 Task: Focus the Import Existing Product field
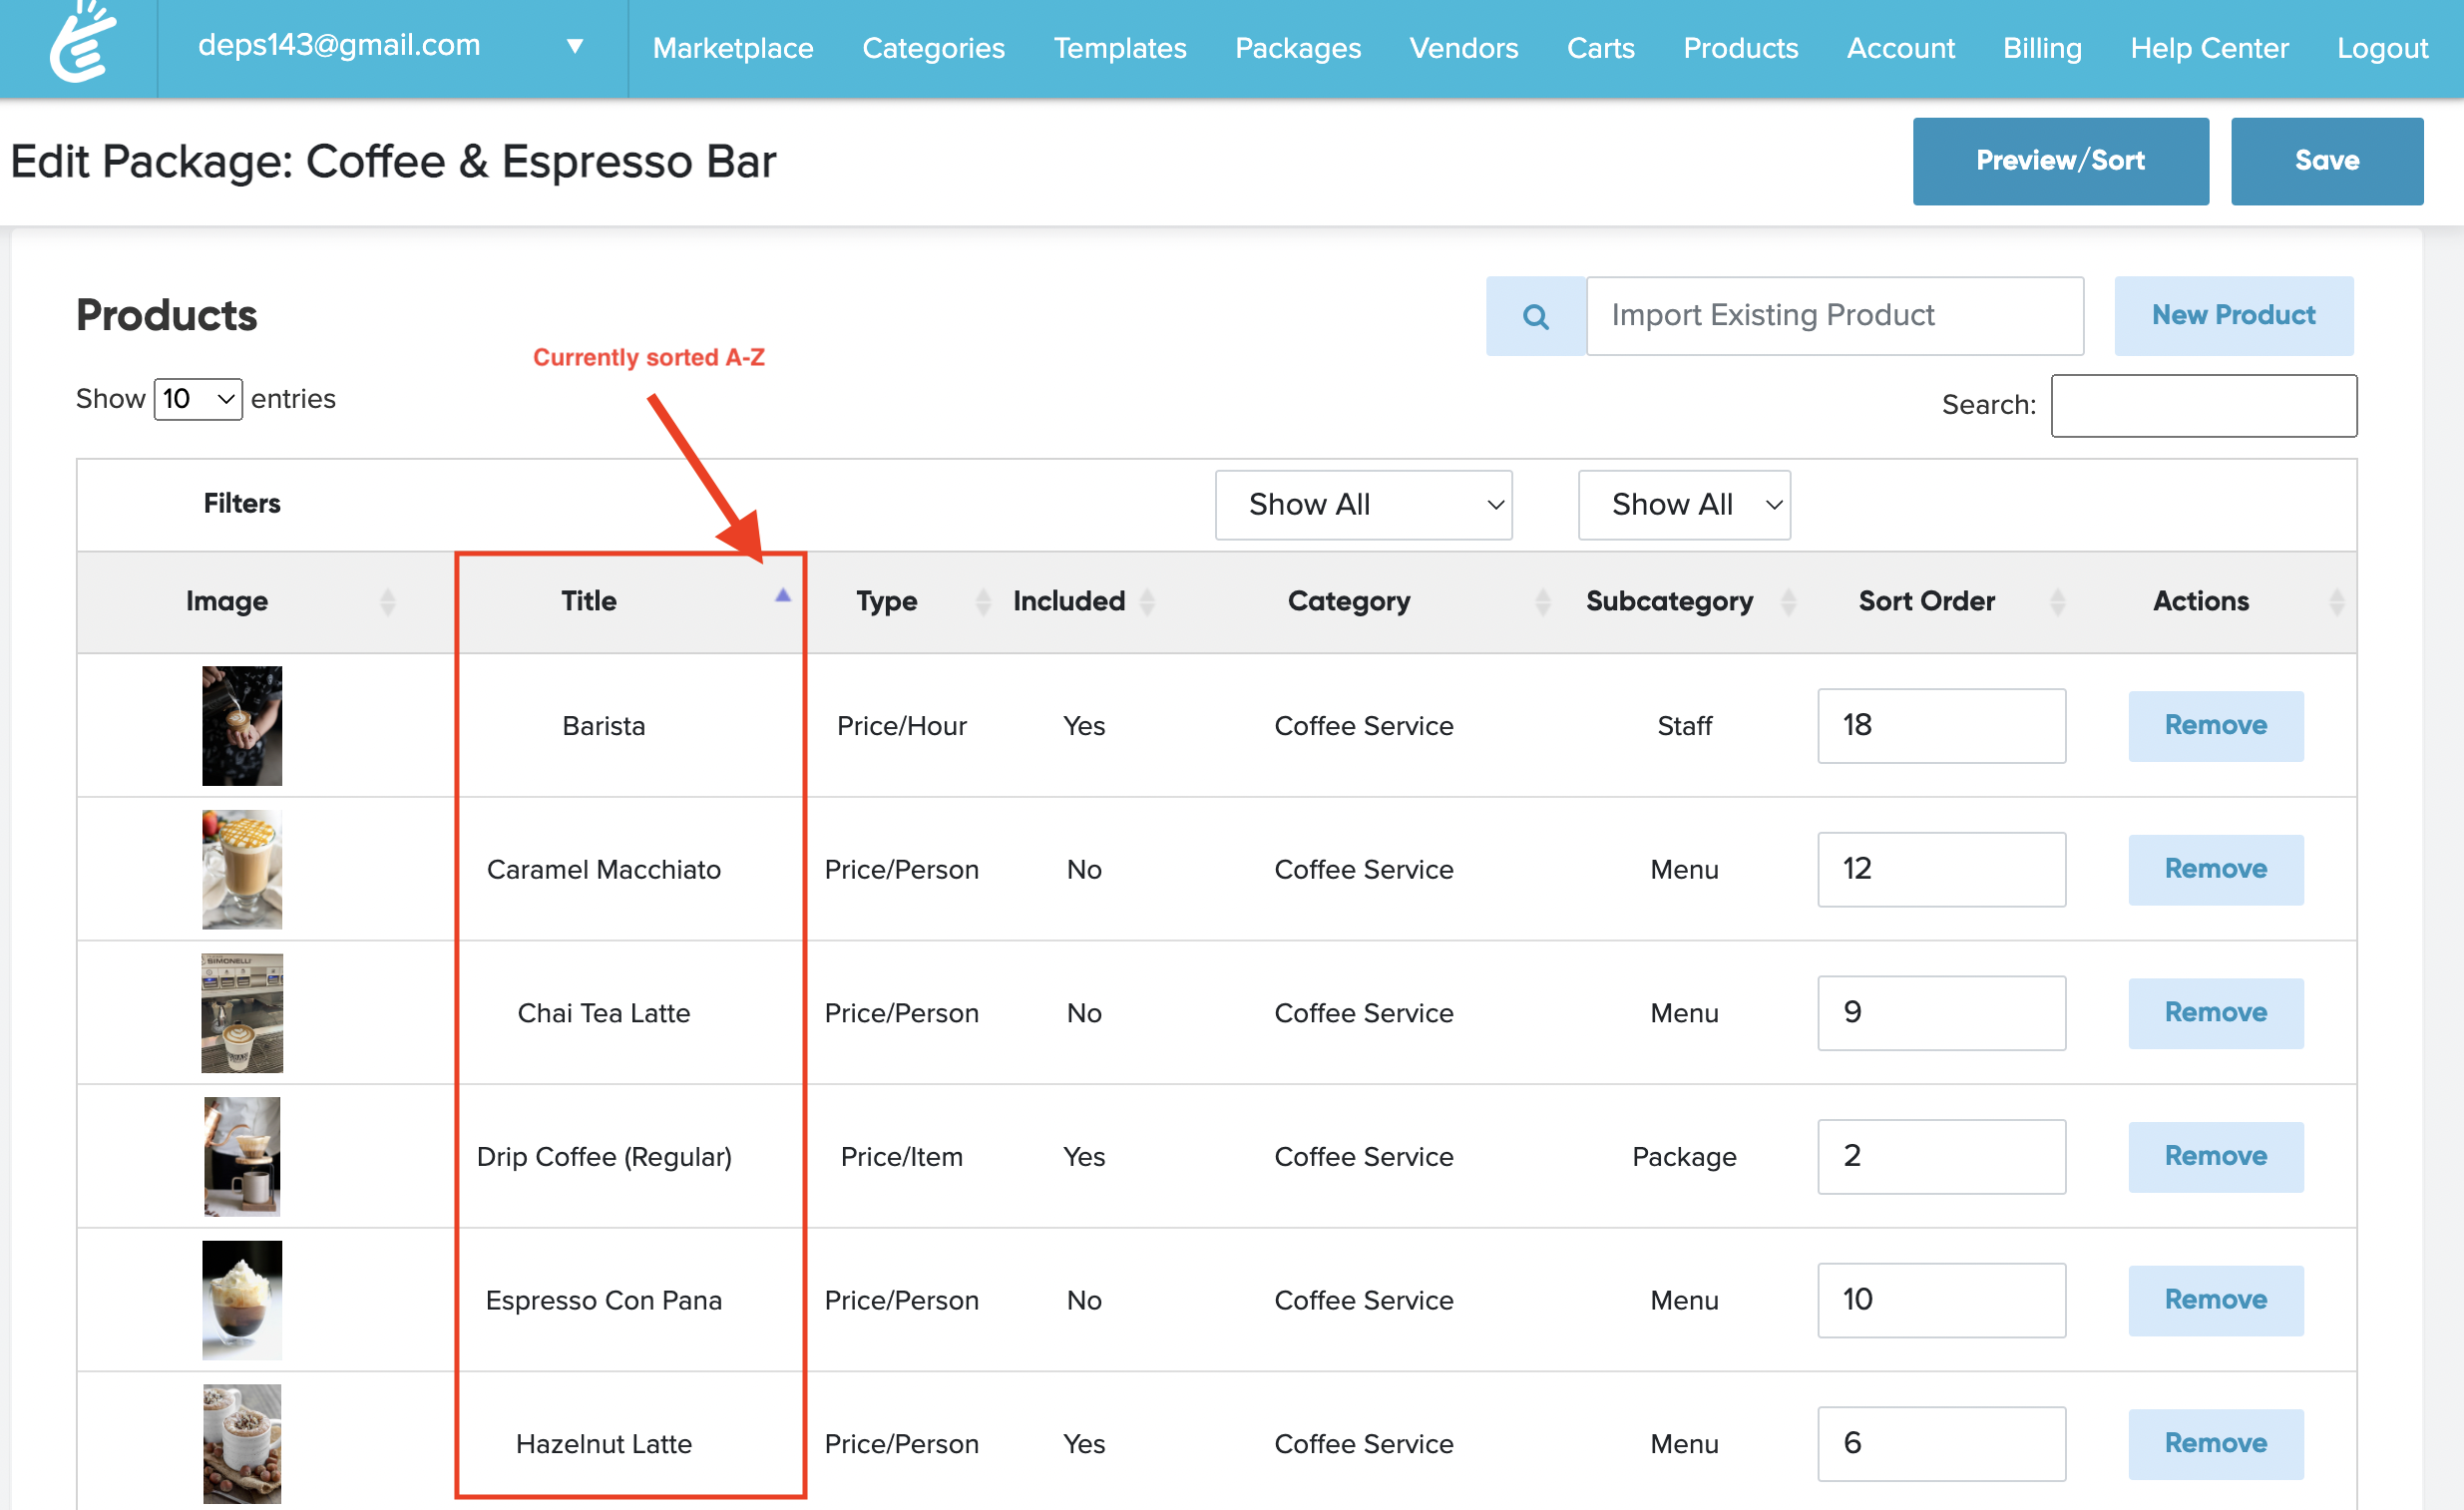(1834, 316)
